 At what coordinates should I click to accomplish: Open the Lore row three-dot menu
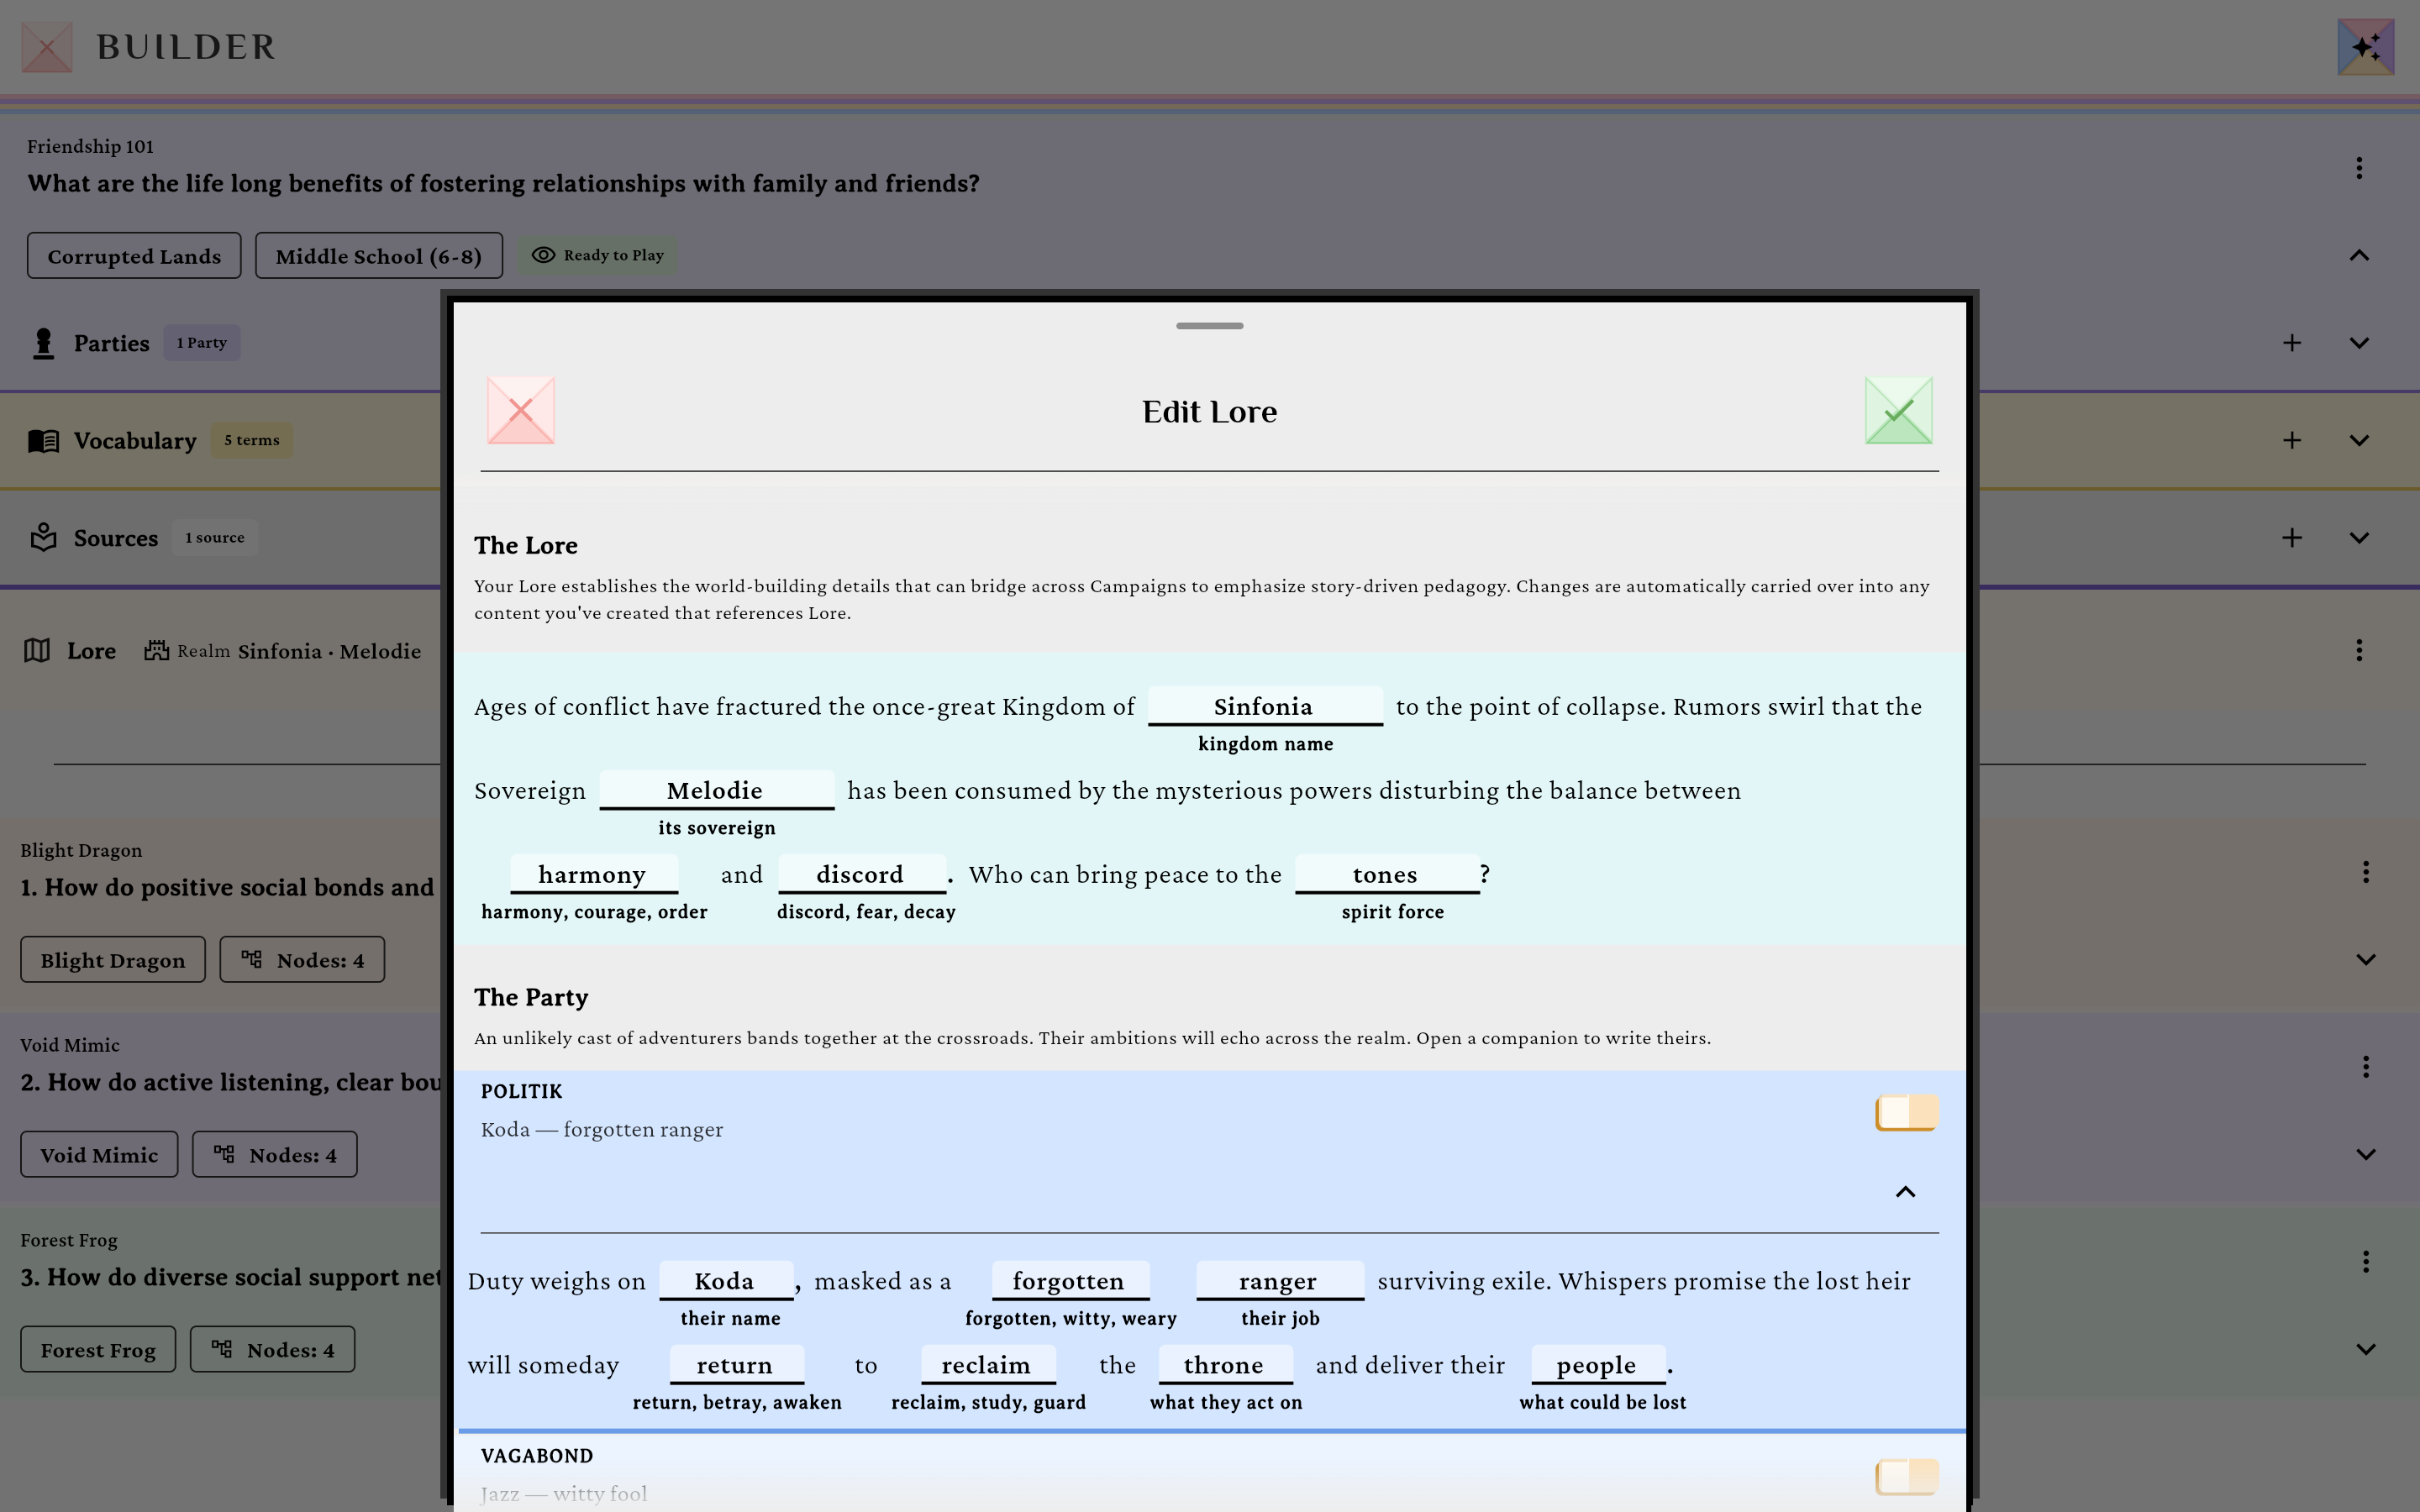[x=2359, y=651]
